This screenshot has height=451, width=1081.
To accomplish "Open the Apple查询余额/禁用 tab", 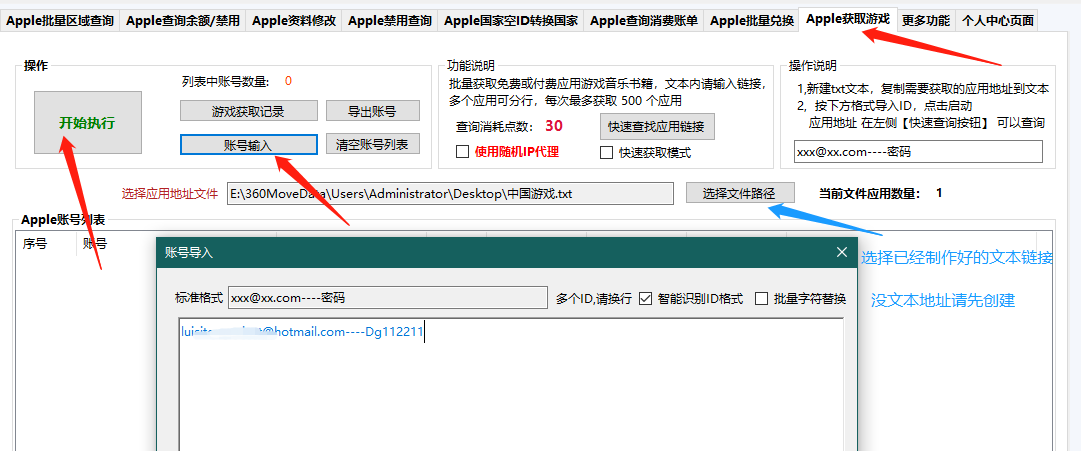I will coord(183,21).
